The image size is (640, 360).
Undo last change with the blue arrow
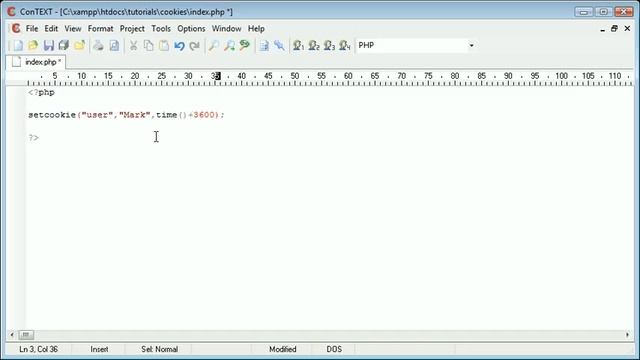179,45
